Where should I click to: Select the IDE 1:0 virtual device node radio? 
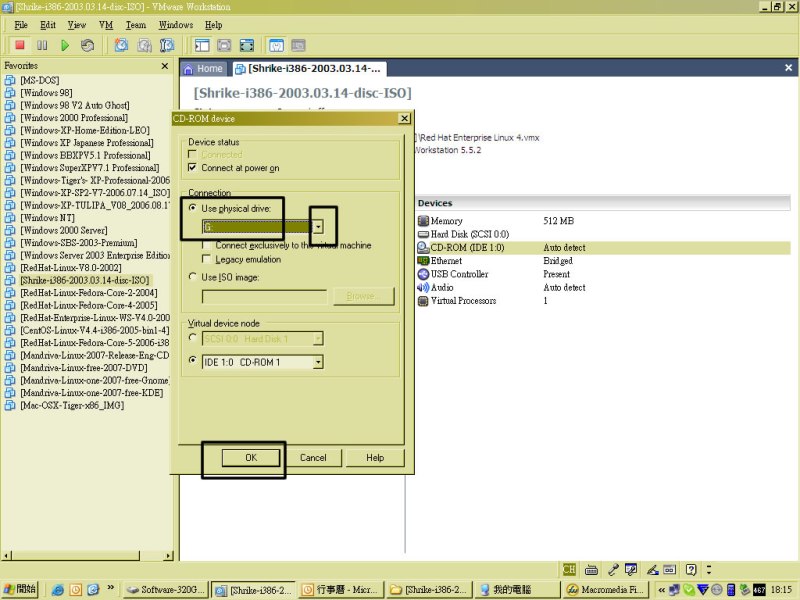click(192, 360)
